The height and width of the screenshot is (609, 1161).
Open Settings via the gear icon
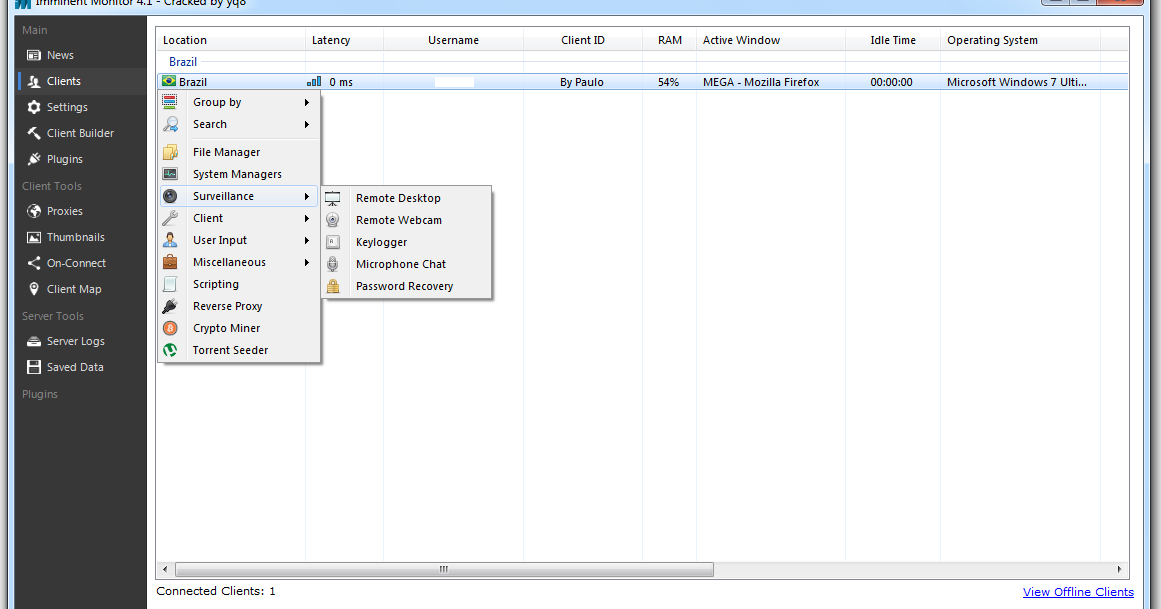pyautogui.click(x=33, y=107)
